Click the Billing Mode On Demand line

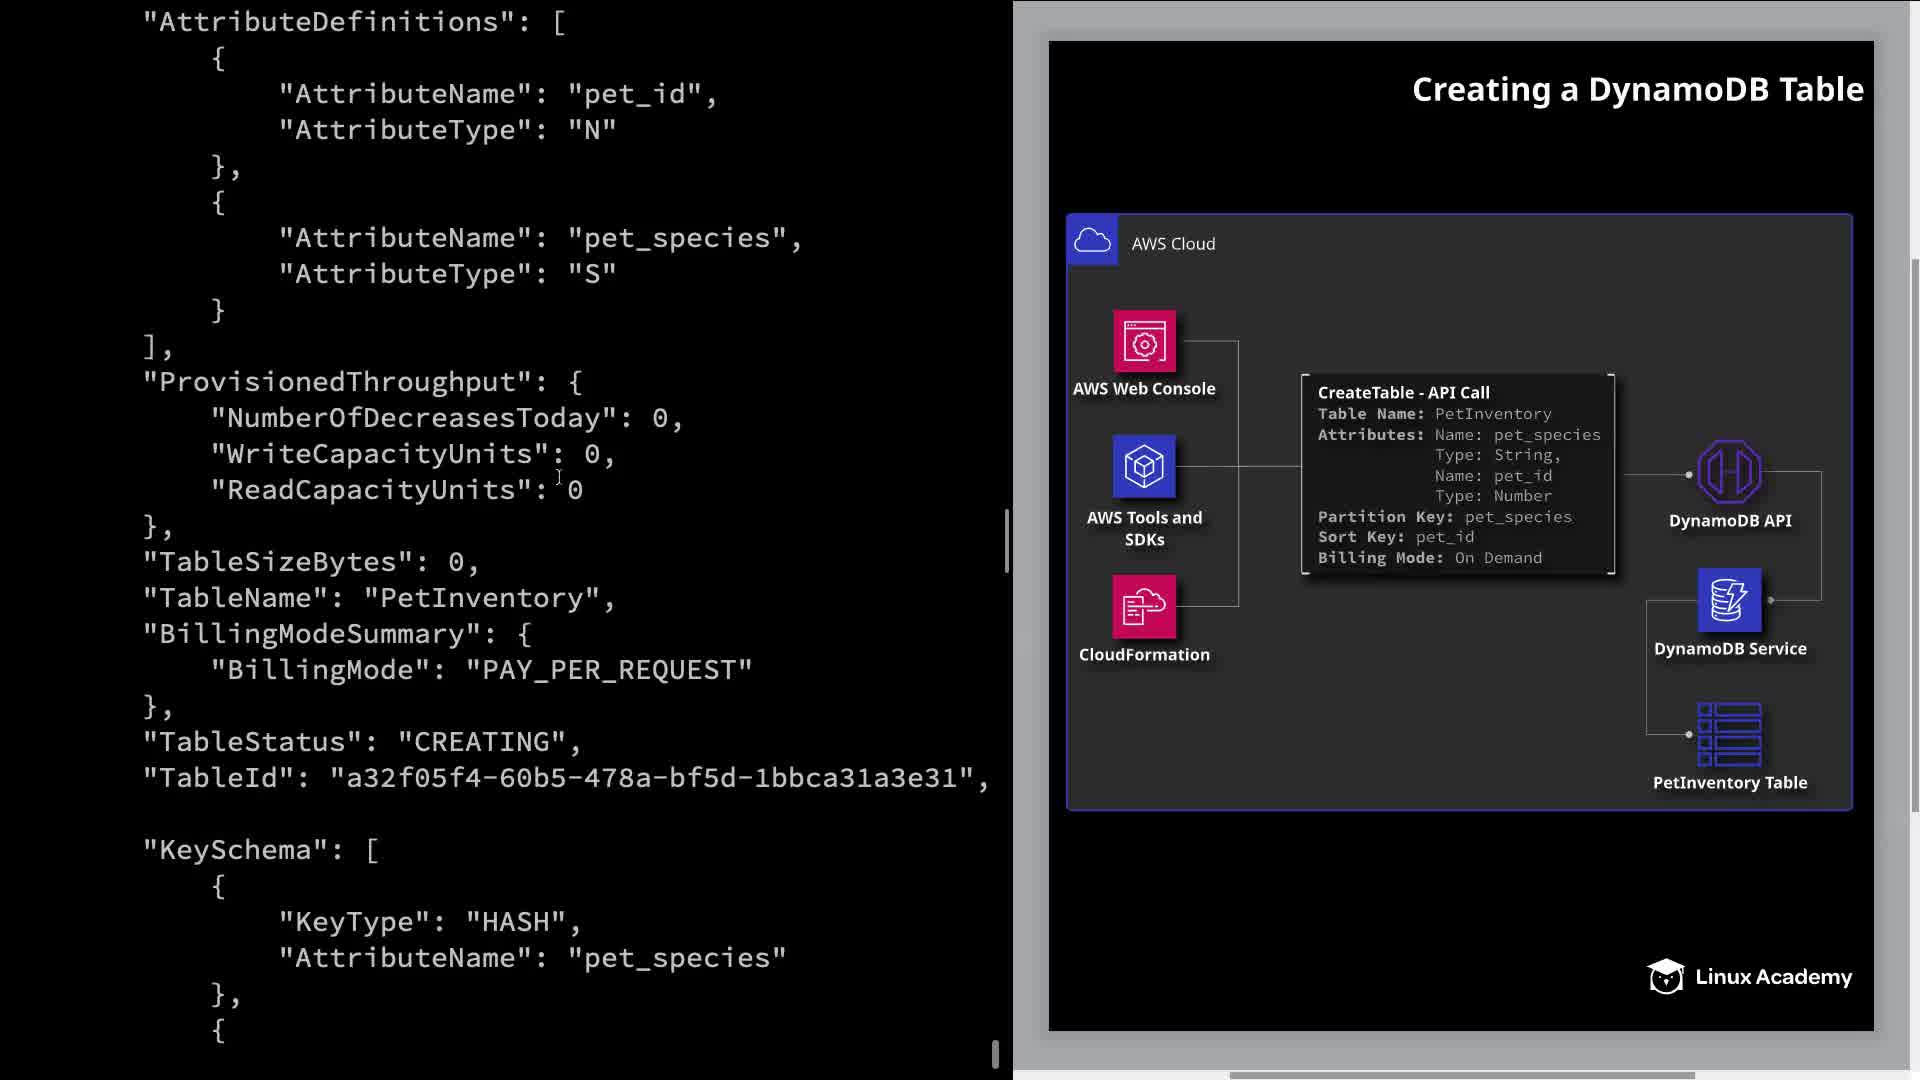[x=1429, y=558]
